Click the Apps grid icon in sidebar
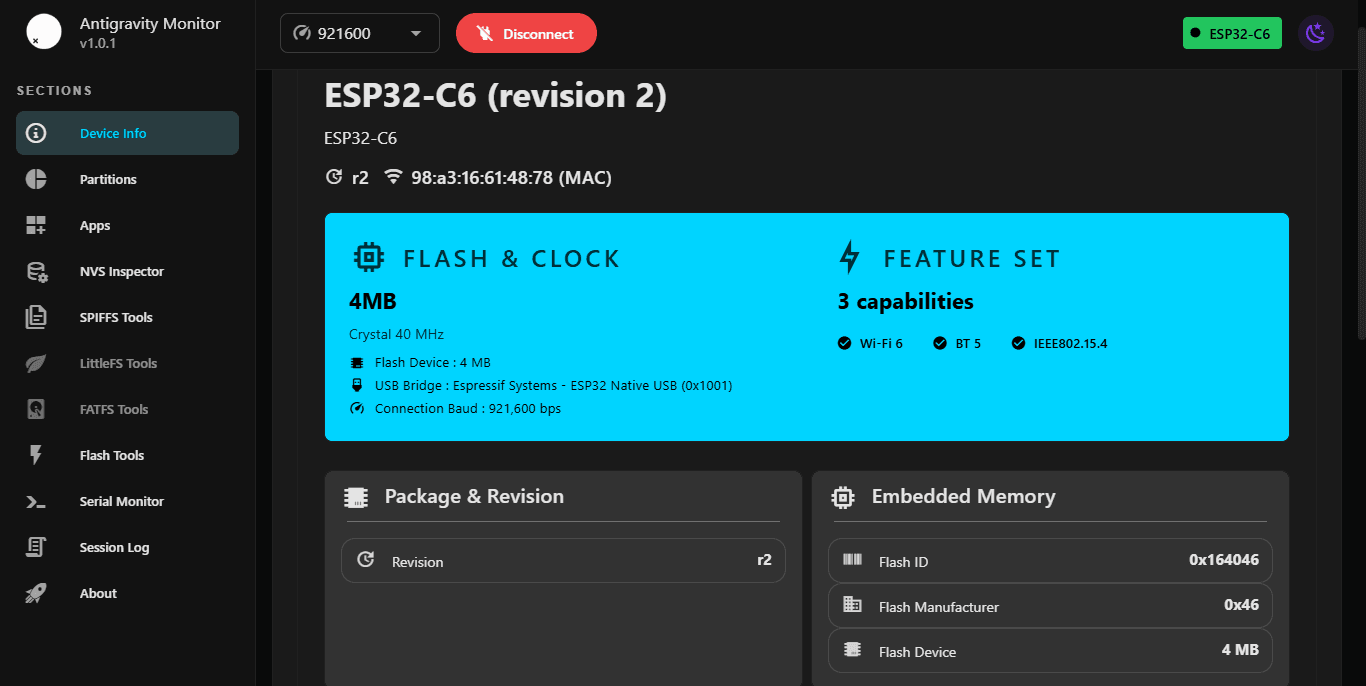 (36, 225)
